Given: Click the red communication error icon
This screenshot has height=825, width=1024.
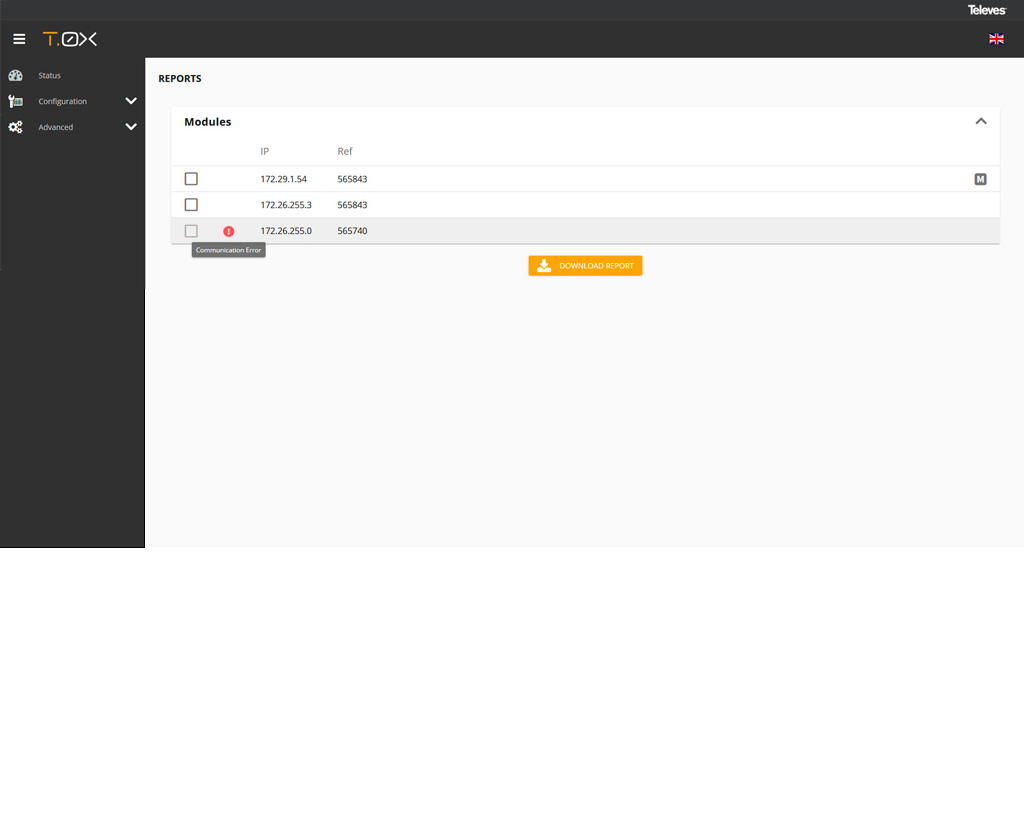Looking at the screenshot, I should coord(229,231).
